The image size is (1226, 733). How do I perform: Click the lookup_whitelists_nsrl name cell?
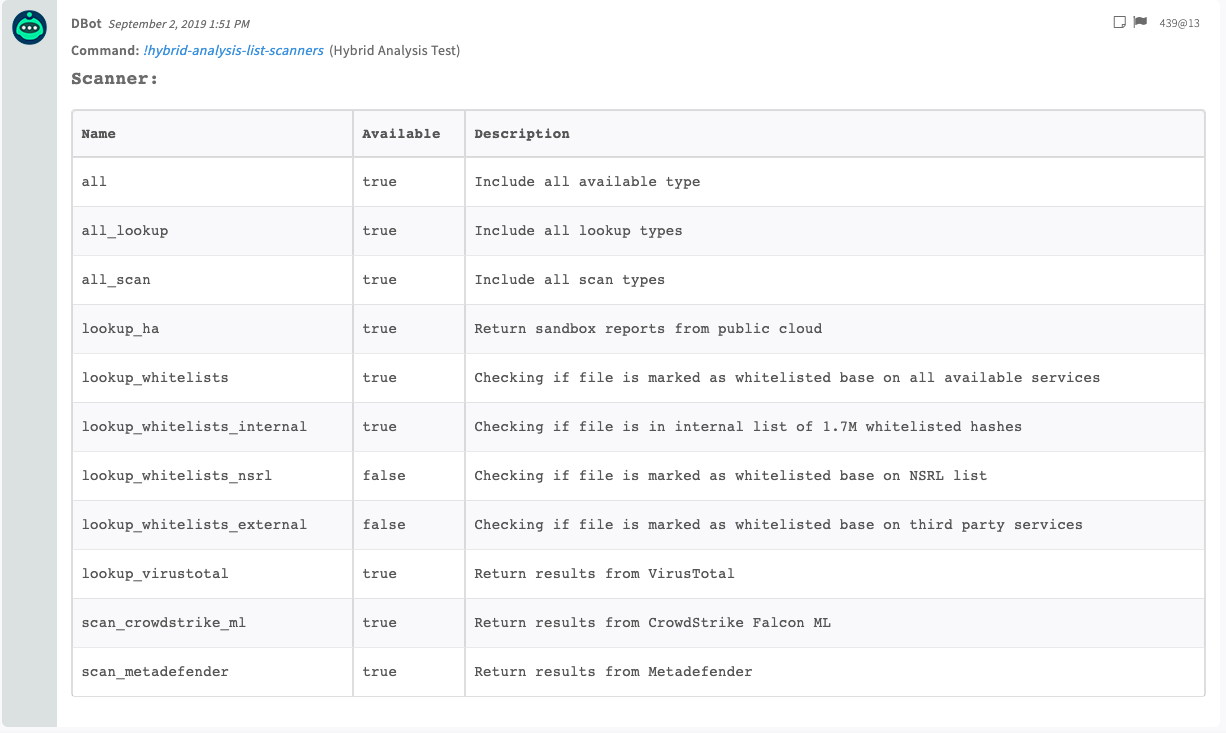tap(176, 476)
